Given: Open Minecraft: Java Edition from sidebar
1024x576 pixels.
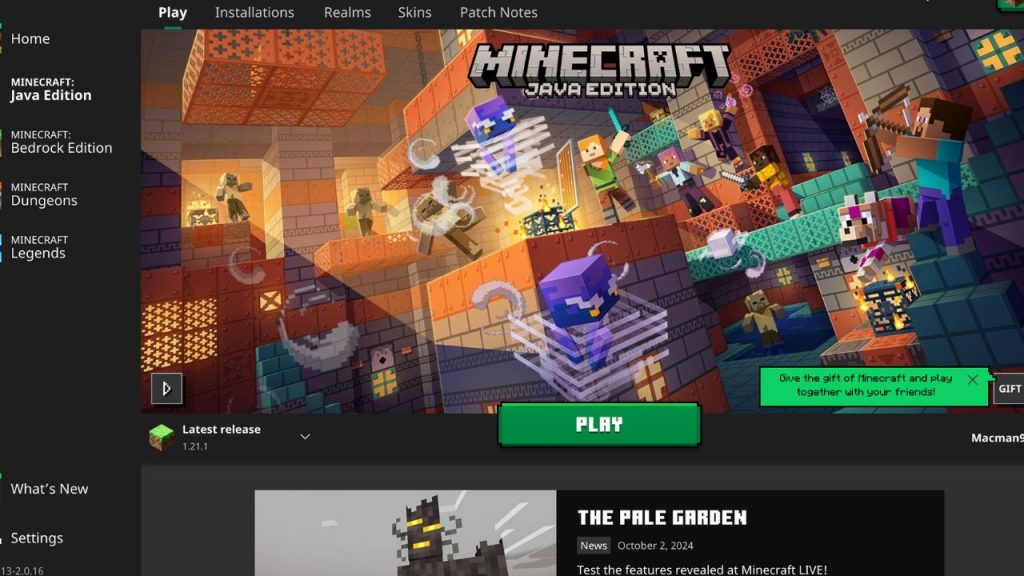Looking at the screenshot, I should point(50,88).
